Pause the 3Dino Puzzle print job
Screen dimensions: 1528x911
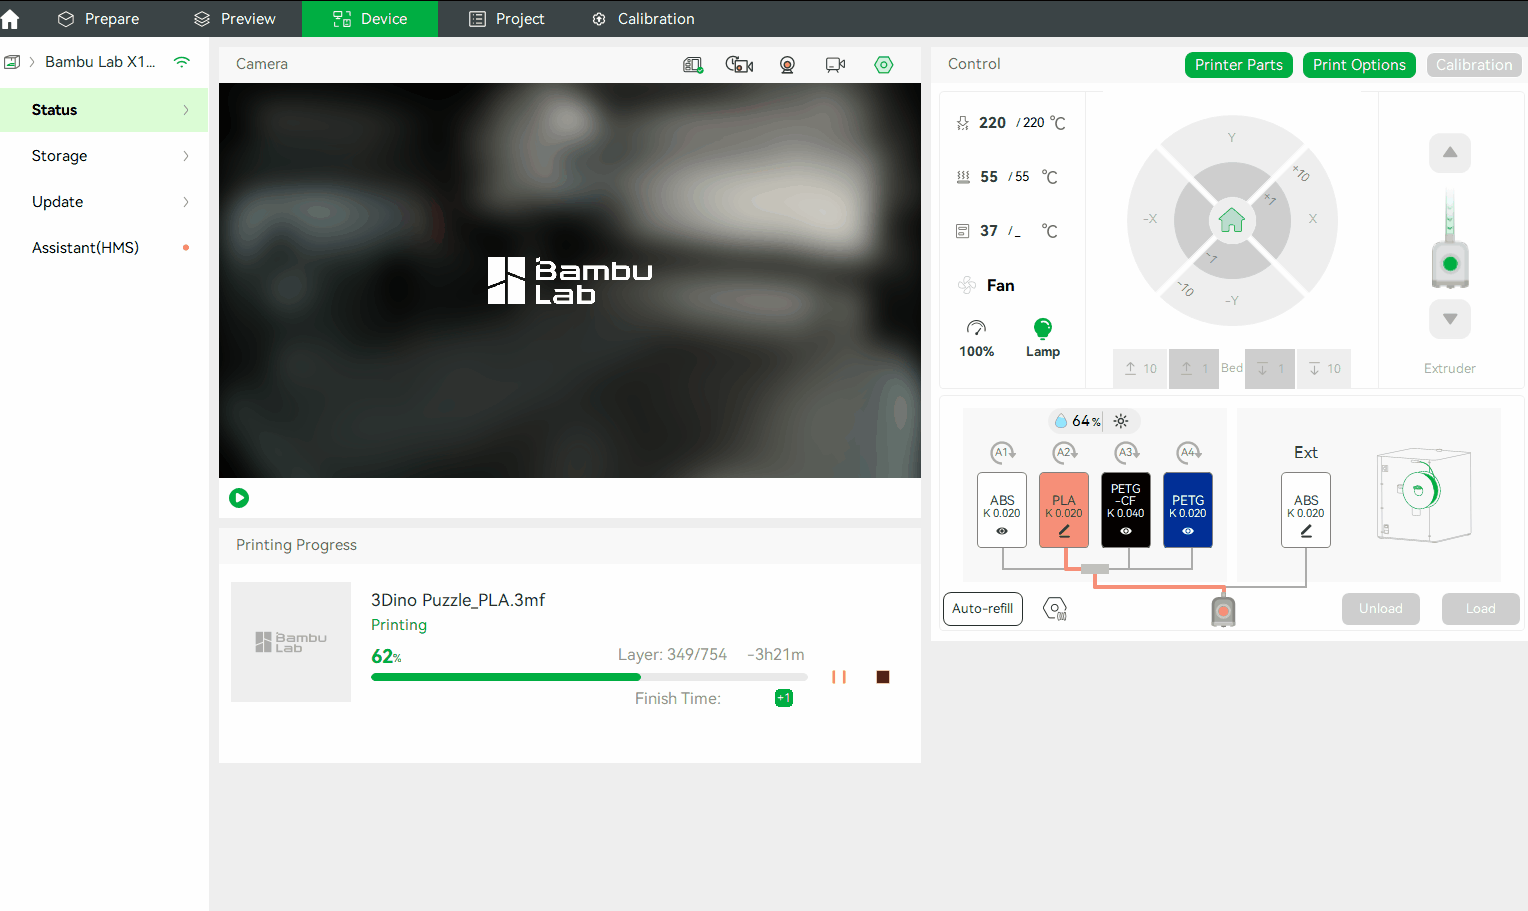839,677
